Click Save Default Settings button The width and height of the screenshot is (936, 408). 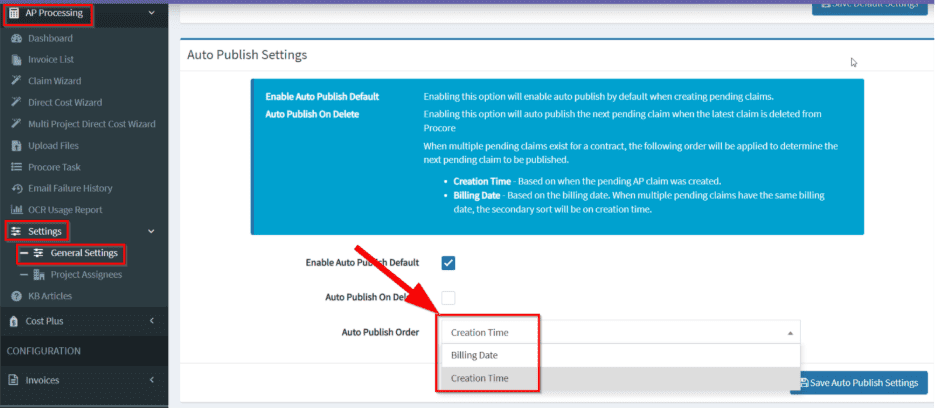(x=869, y=5)
